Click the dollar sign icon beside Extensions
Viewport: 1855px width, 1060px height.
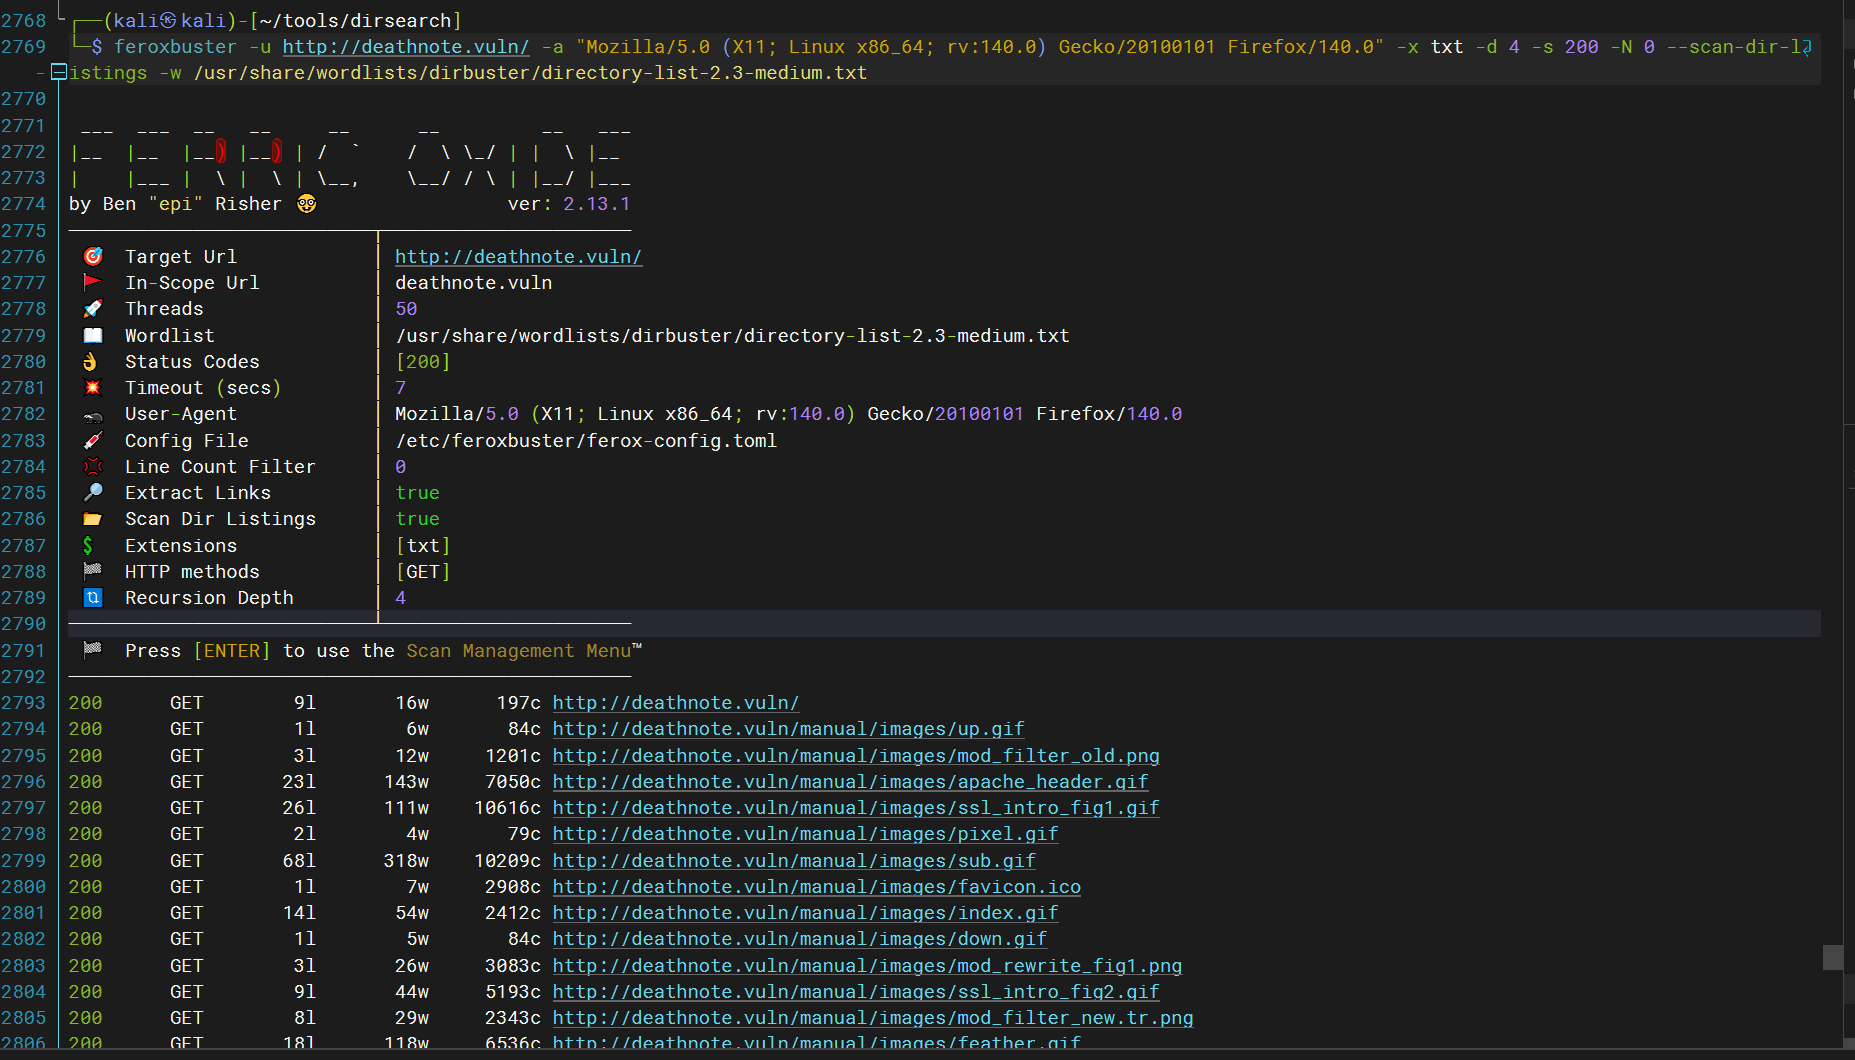click(88, 546)
